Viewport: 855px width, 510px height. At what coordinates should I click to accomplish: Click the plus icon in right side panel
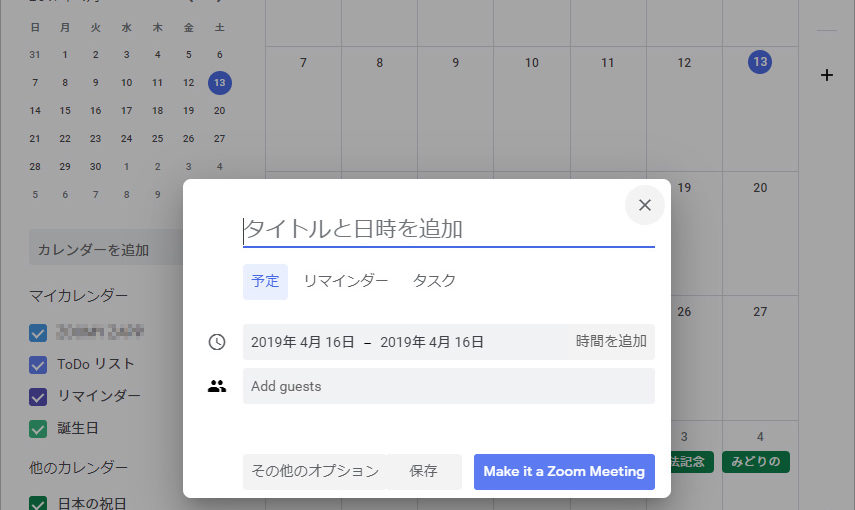[827, 75]
